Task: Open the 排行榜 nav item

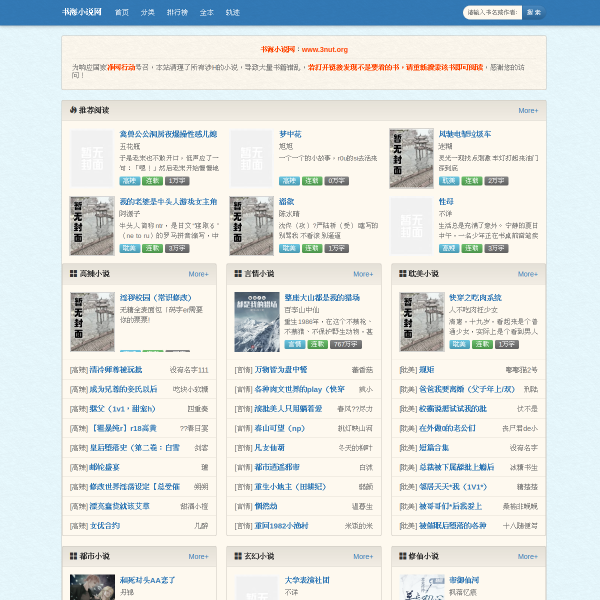Action: point(177,13)
